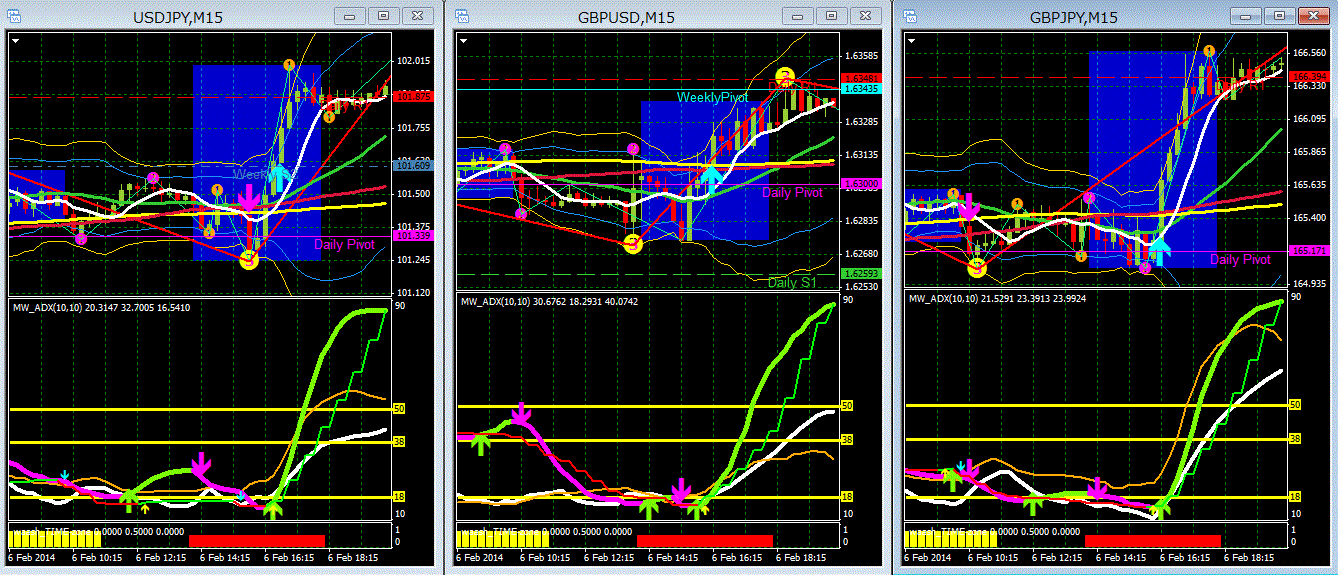This screenshot has height=575, width=1338.
Task: Click the GBPJPY,M15 title bar text
Action: pyautogui.click(x=1073, y=17)
